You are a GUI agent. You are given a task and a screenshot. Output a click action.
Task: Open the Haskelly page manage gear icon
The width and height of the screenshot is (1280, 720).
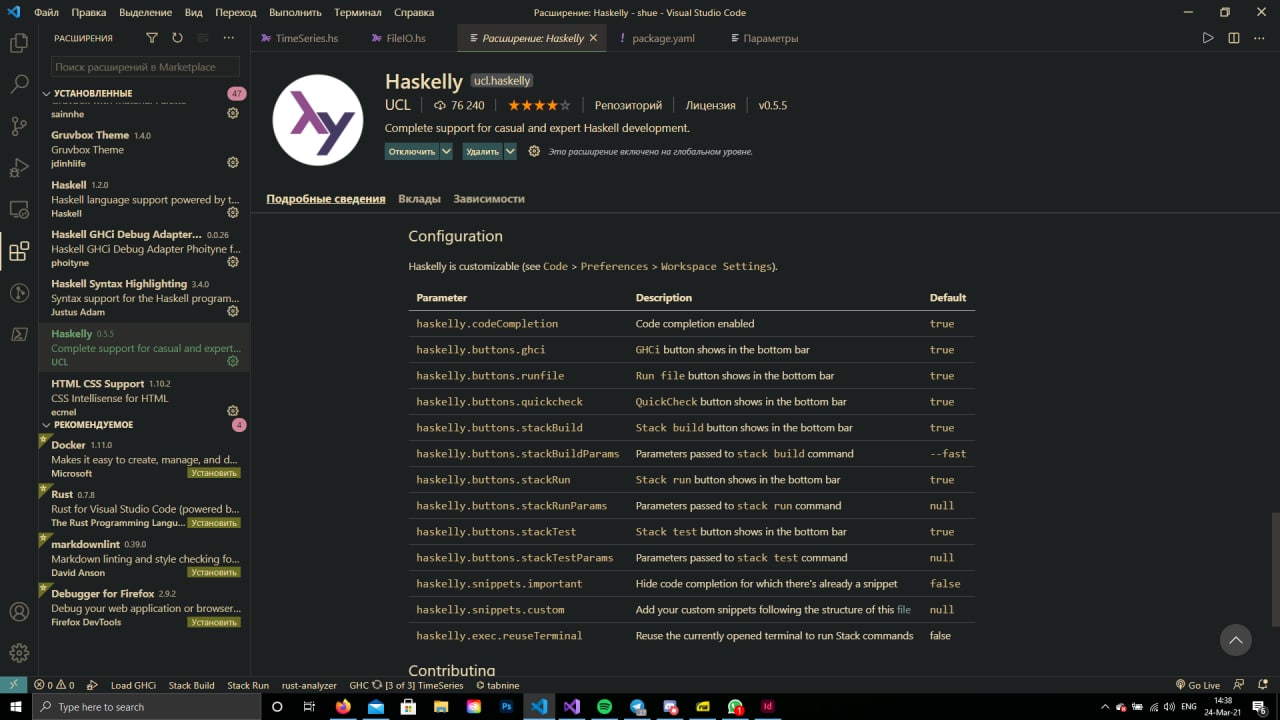534,151
